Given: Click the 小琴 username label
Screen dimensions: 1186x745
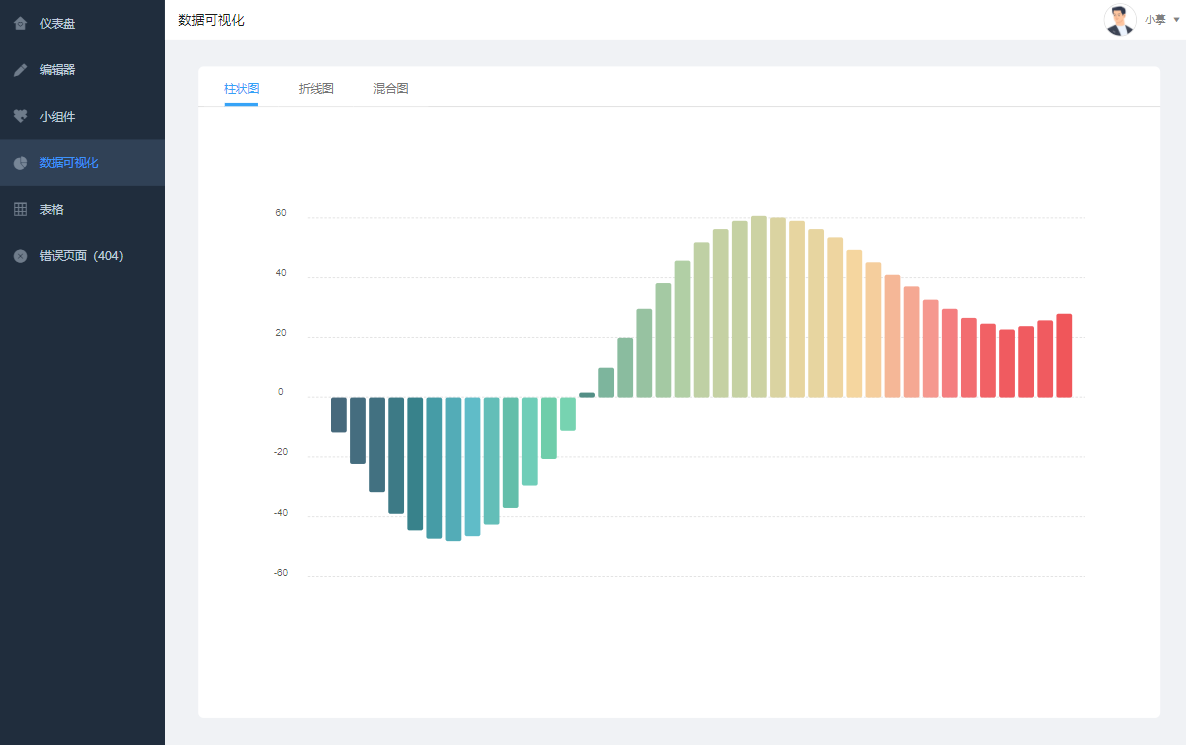Looking at the screenshot, I should click(x=1155, y=20).
